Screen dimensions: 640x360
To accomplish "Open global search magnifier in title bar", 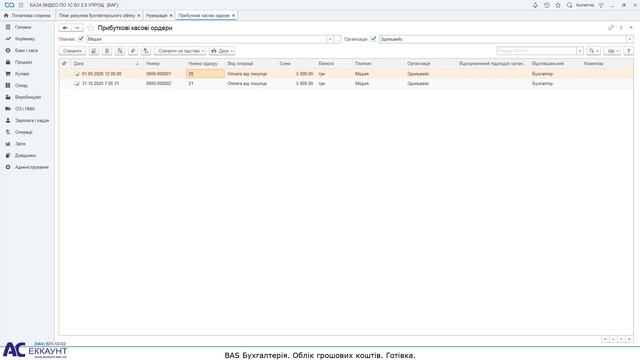I will click(569, 5).
